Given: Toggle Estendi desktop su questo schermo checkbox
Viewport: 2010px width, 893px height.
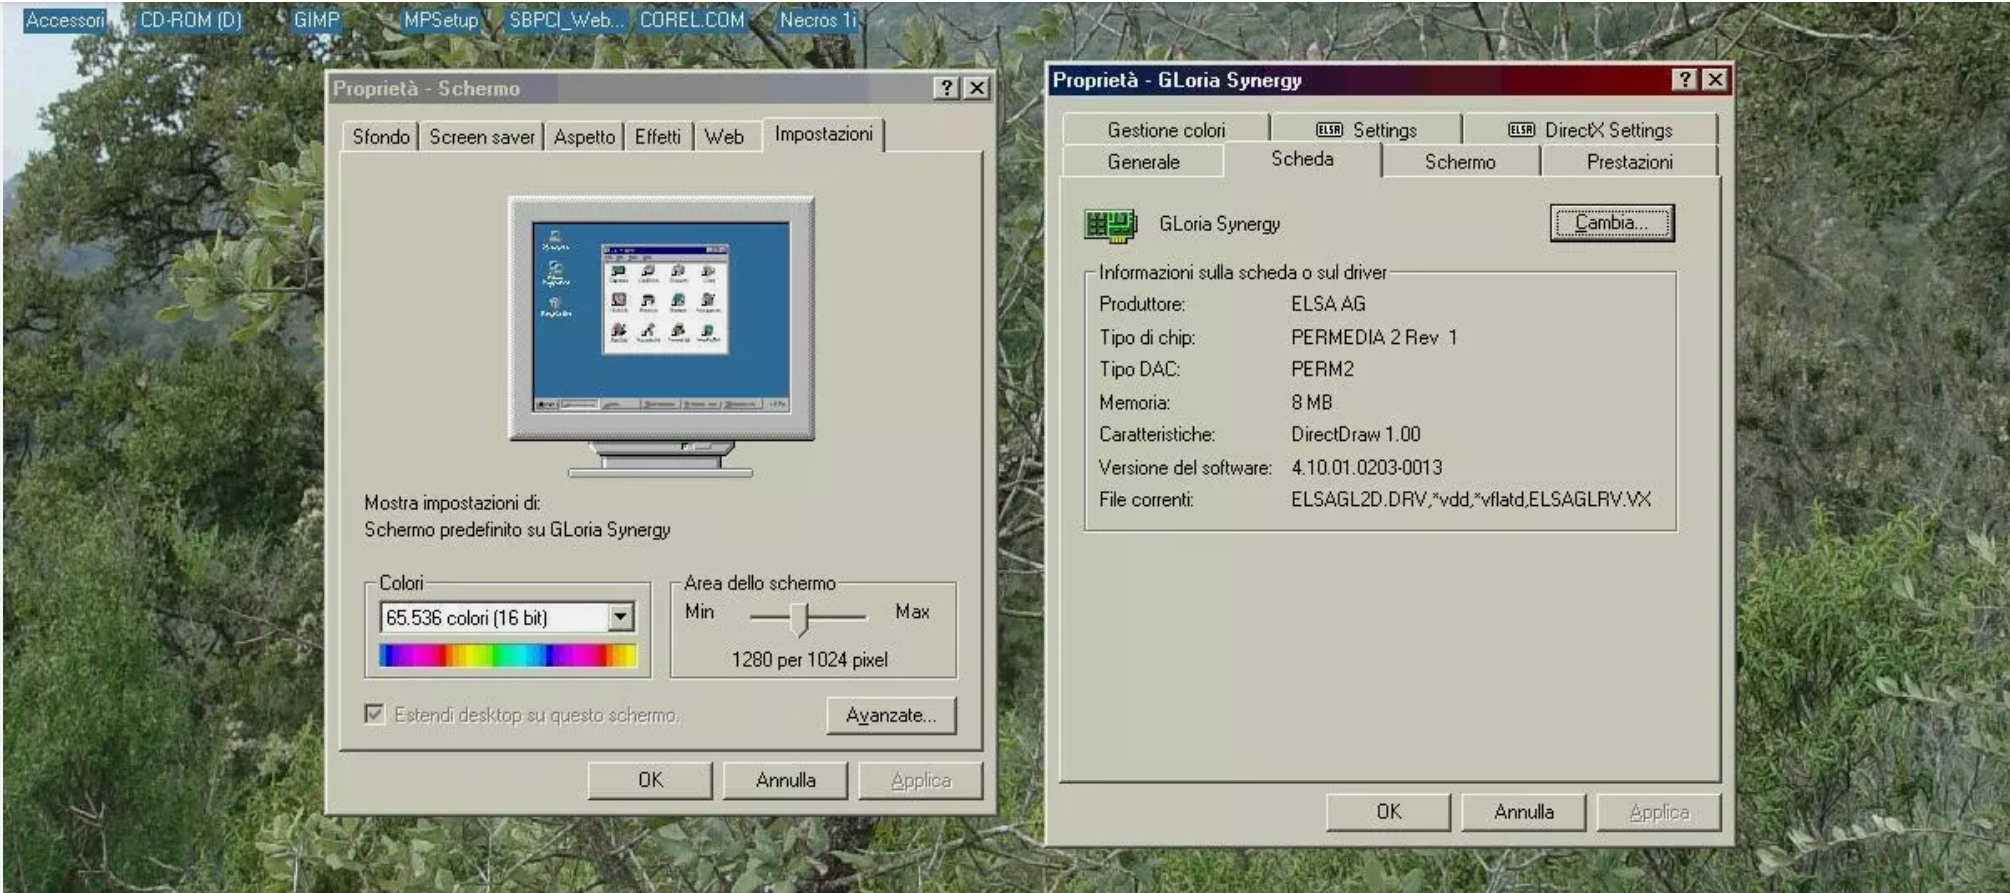Looking at the screenshot, I should coord(374,714).
